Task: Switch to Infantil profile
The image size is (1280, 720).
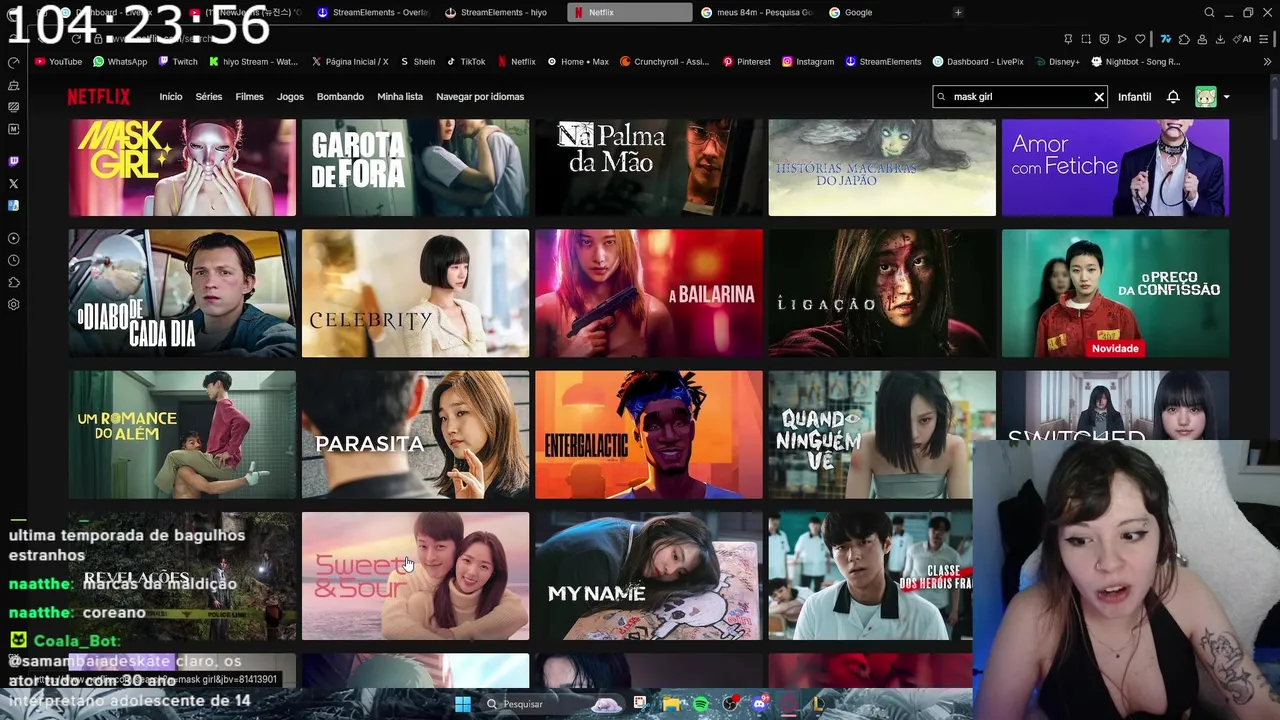Action: coord(1134,97)
